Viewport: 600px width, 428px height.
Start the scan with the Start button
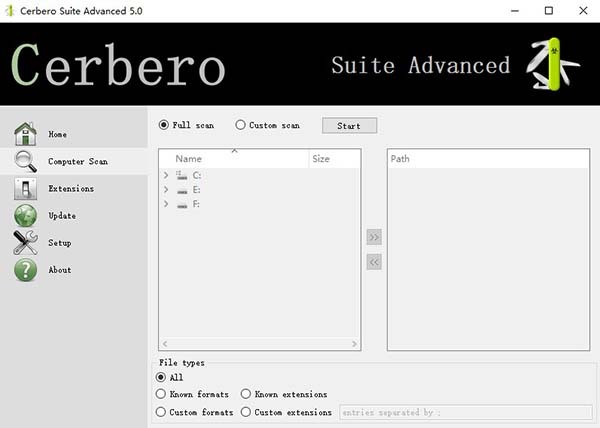tap(349, 125)
